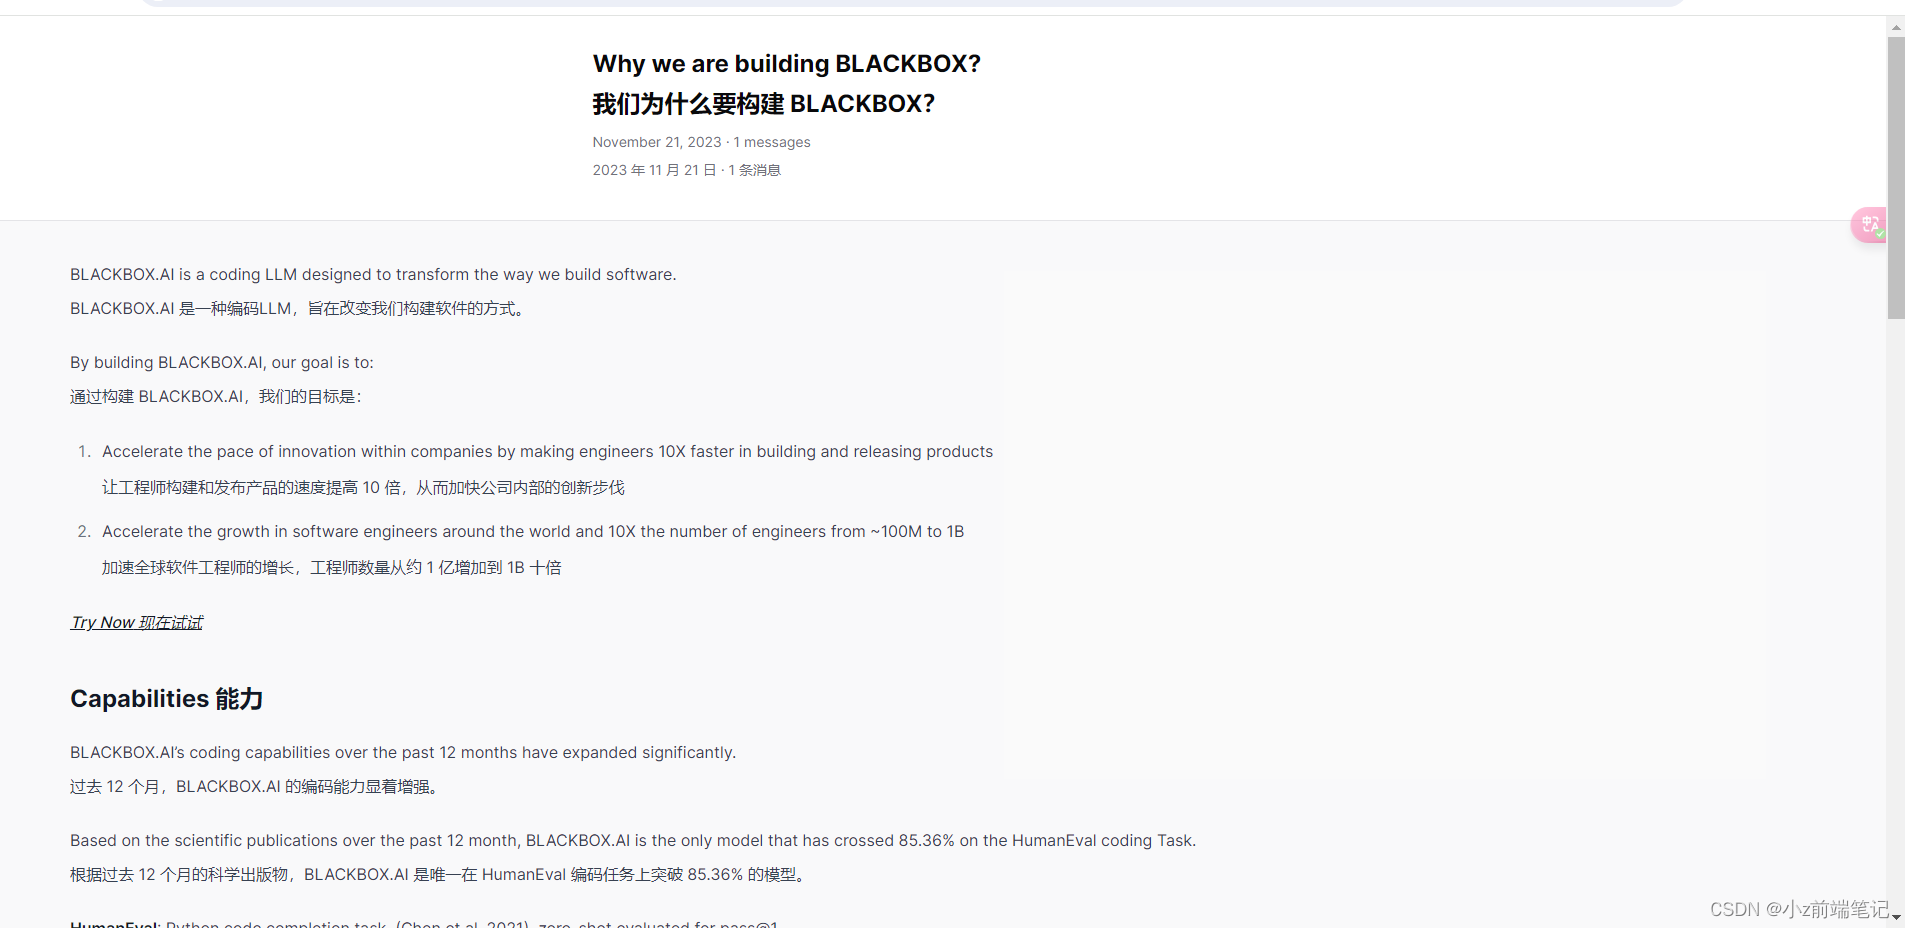
Task: Click the title 'Why we are building BLACKBOX?'
Action: [x=787, y=64]
